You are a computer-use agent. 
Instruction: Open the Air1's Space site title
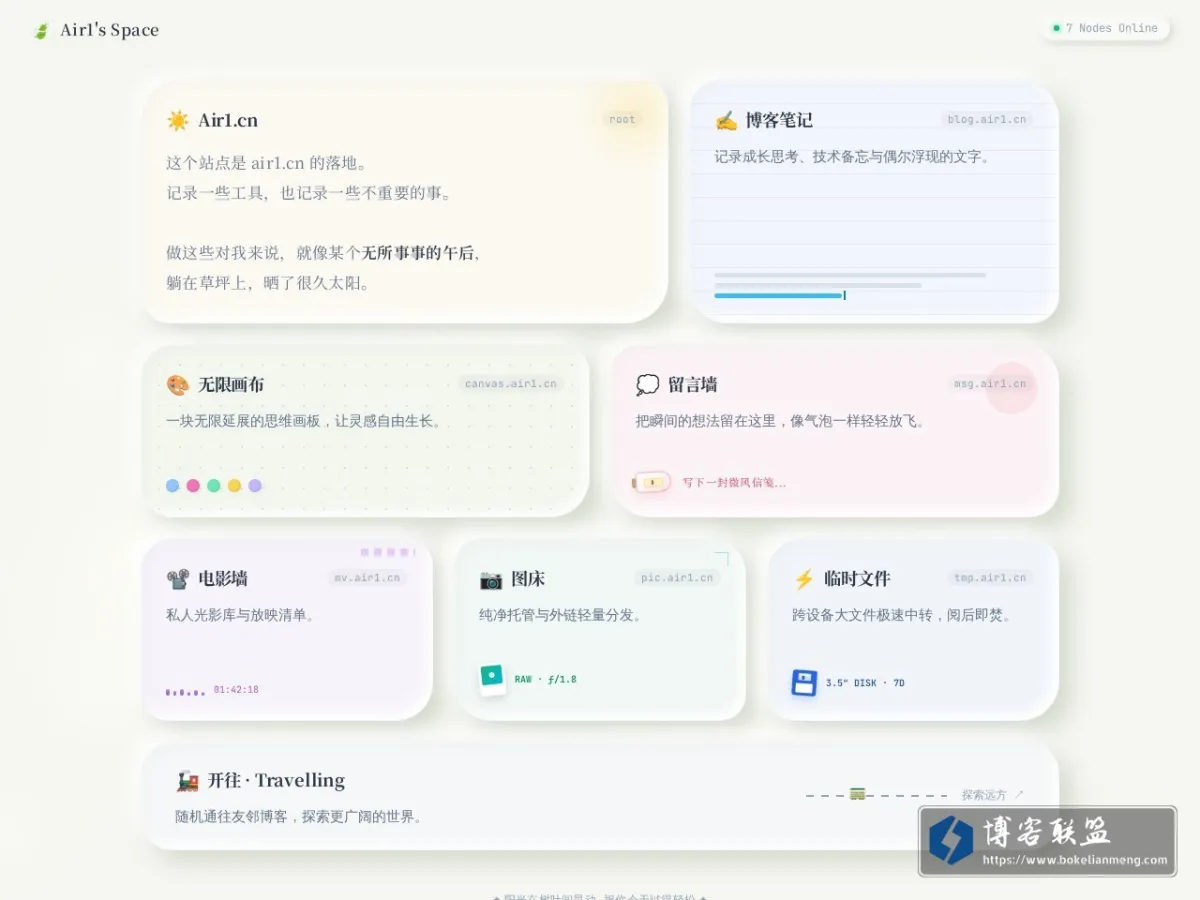coord(109,30)
